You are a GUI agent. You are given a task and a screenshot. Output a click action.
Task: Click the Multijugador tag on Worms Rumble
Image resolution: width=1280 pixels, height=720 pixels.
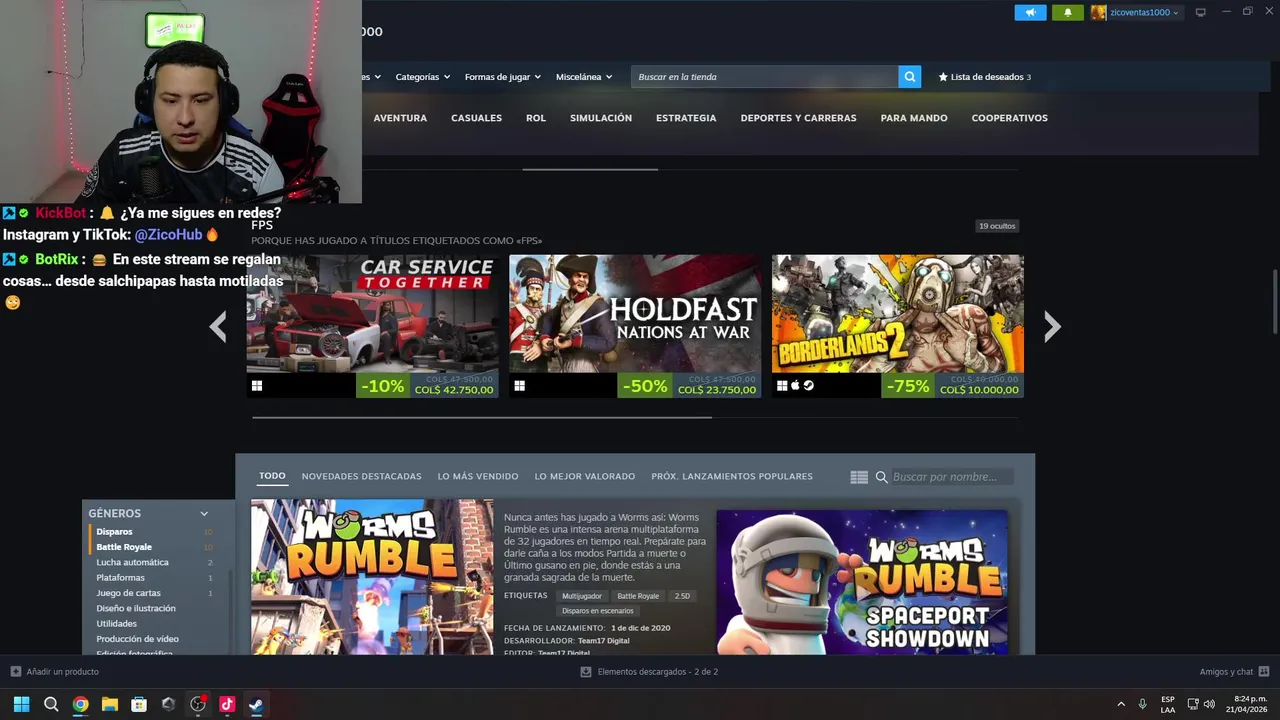click(x=582, y=596)
